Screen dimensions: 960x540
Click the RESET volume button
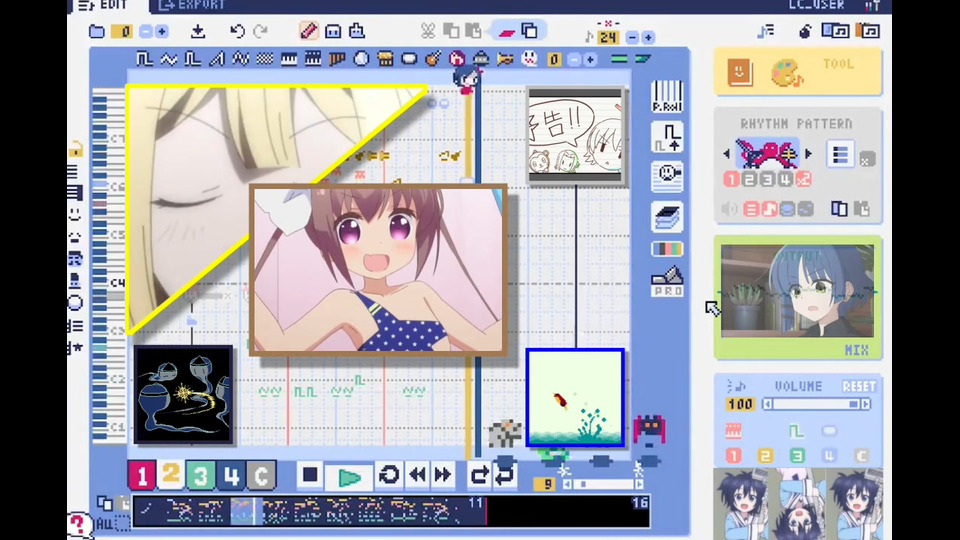point(859,386)
